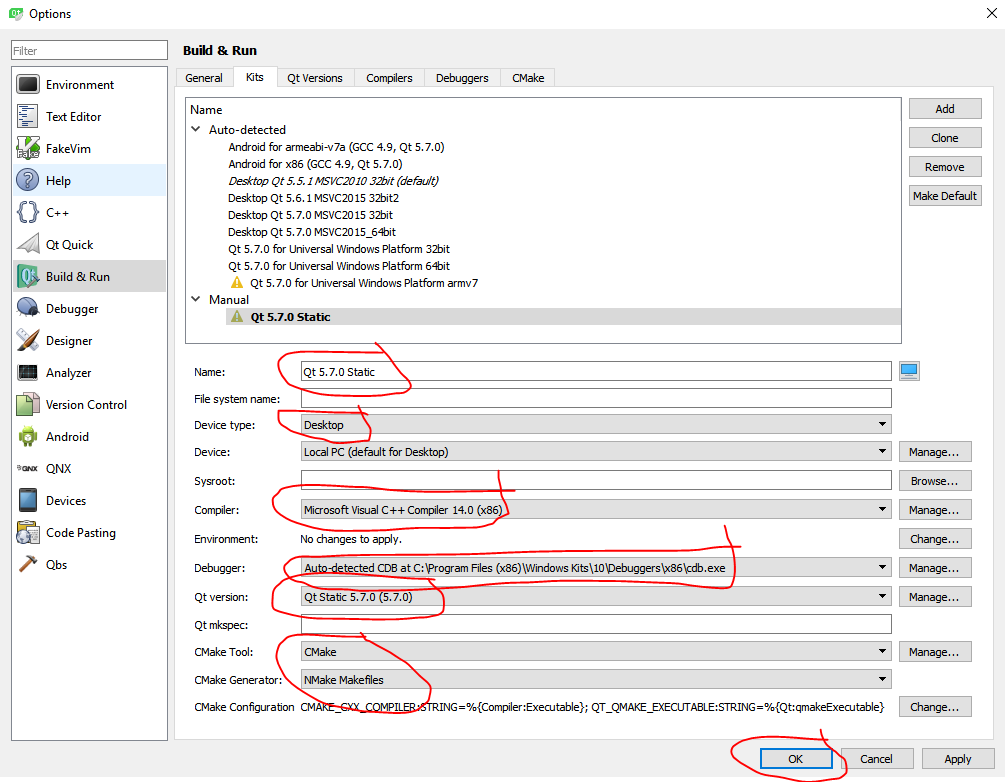Select the Build & Run category icon
Image resolution: width=1005 pixels, height=782 pixels.
click(x=28, y=276)
